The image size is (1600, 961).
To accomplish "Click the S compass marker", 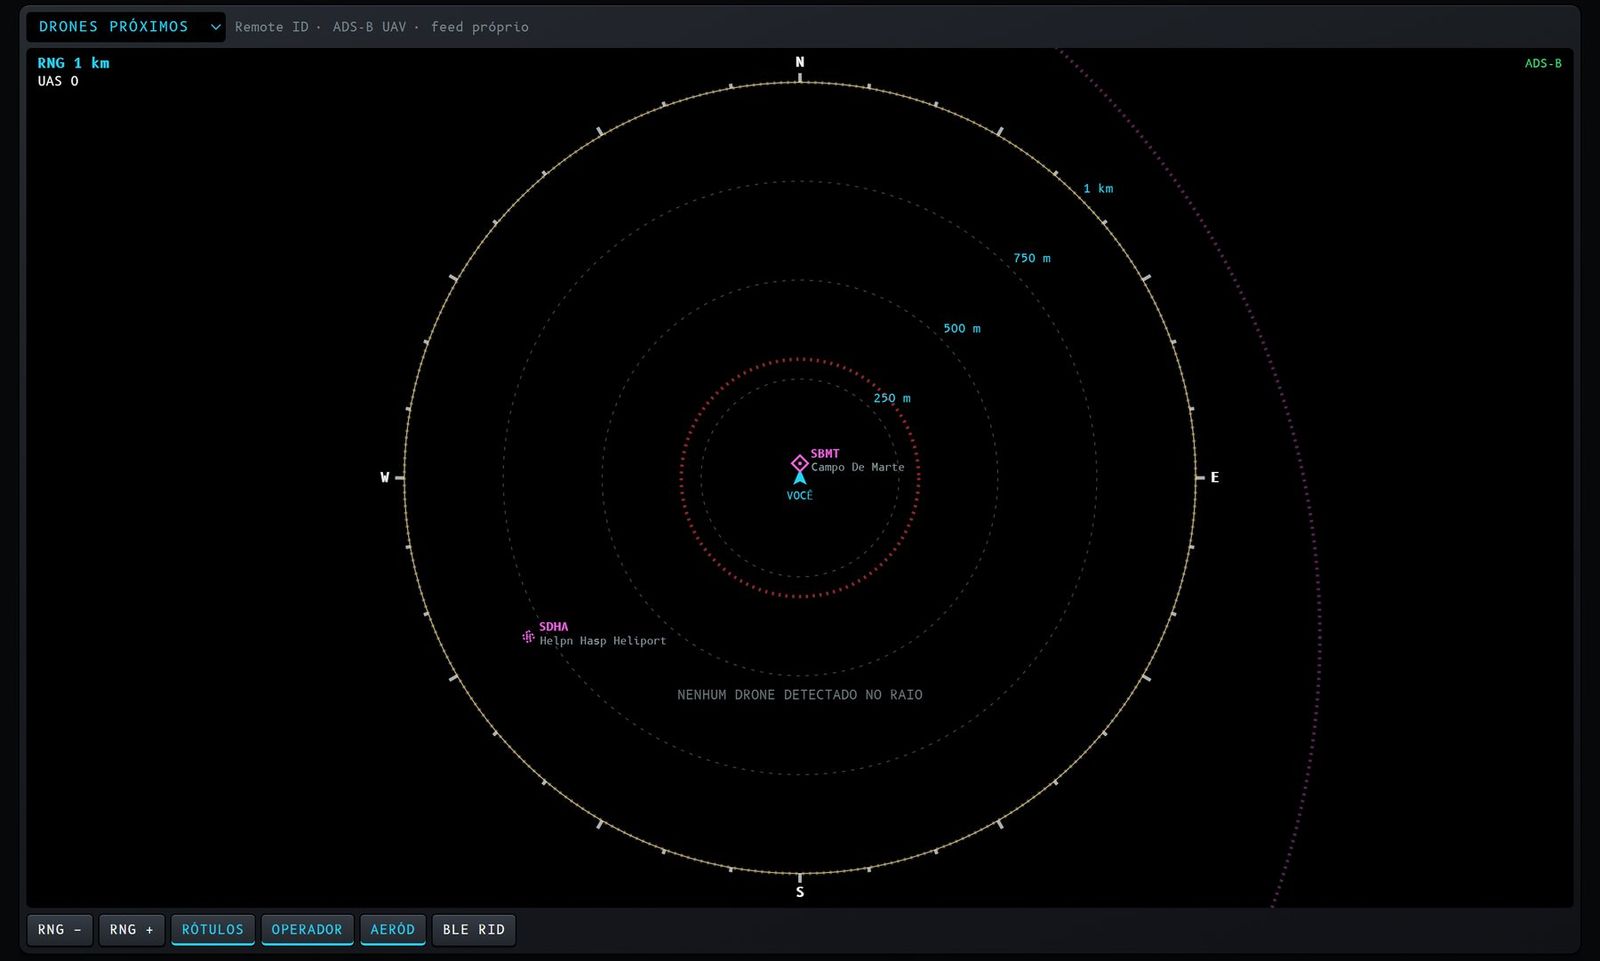I will pos(800,892).
